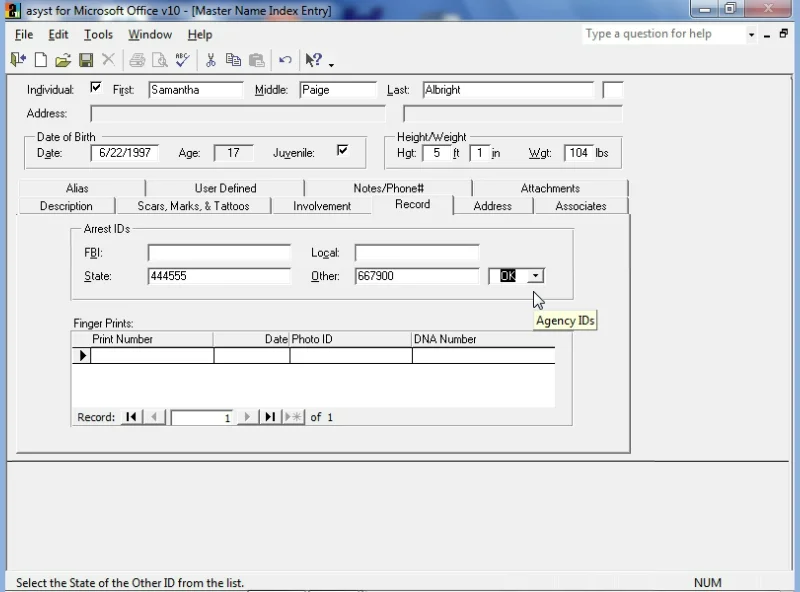Go to previous fingerprint record
Image resolution: width=800 pixels, height=592 pixels.
(155, 417)
